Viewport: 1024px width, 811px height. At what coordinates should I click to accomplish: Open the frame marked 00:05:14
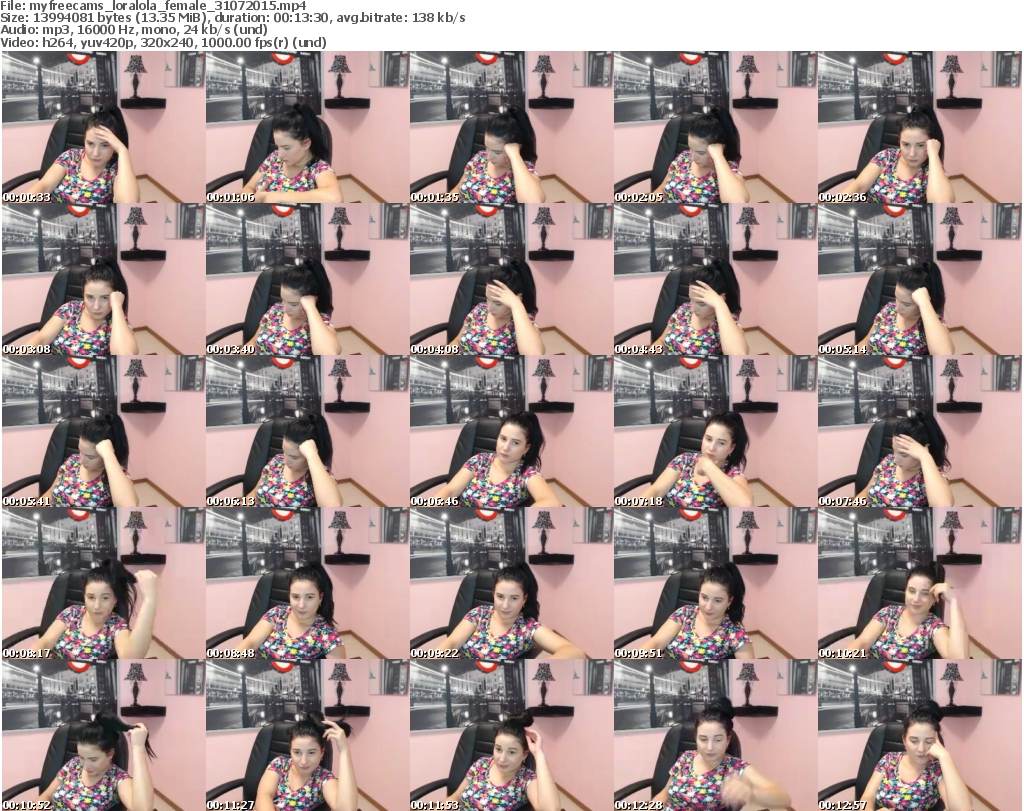click(x=919, y=280)
